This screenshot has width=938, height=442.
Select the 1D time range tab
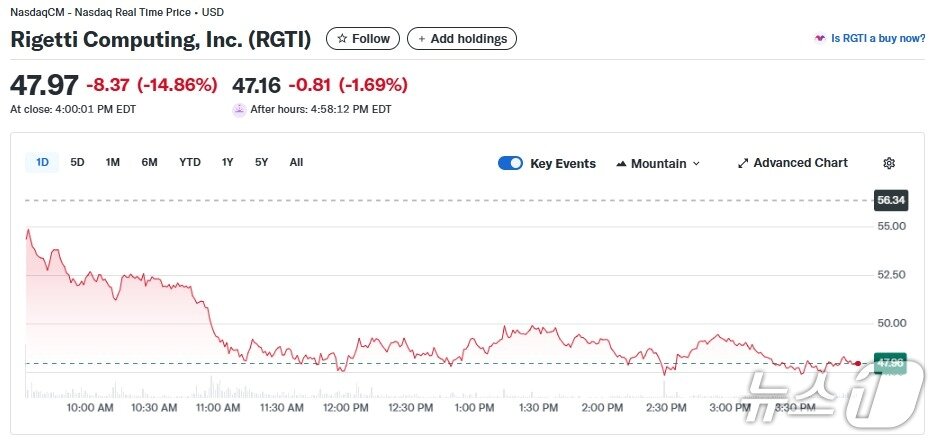tap(43, 162)
